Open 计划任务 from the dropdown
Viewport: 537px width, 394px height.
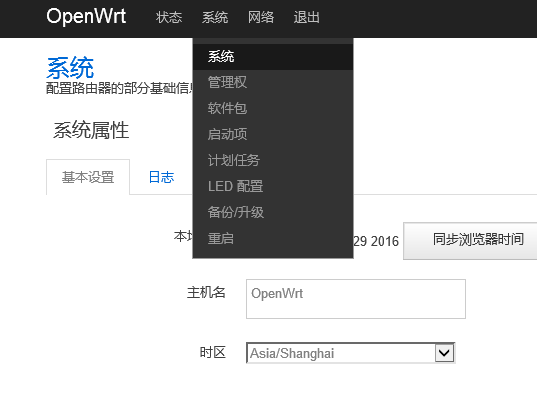coord(273,160)
